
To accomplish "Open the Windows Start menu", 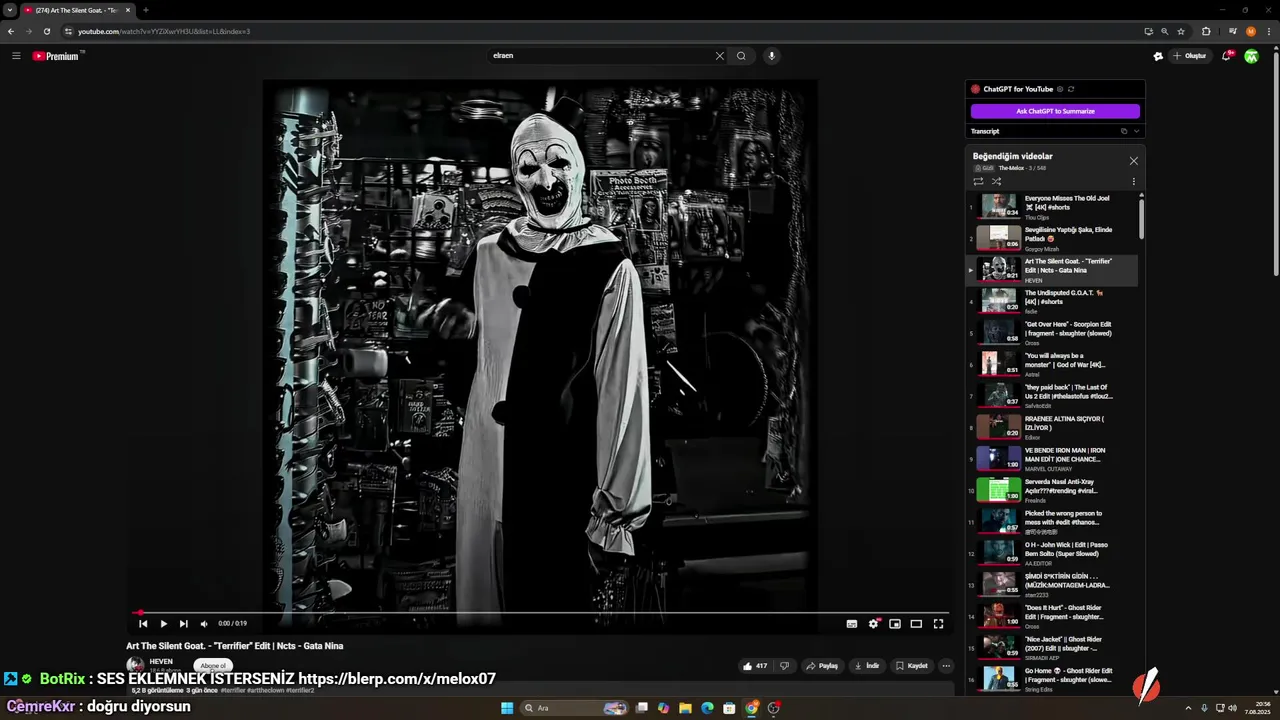I will pos(507,708).
